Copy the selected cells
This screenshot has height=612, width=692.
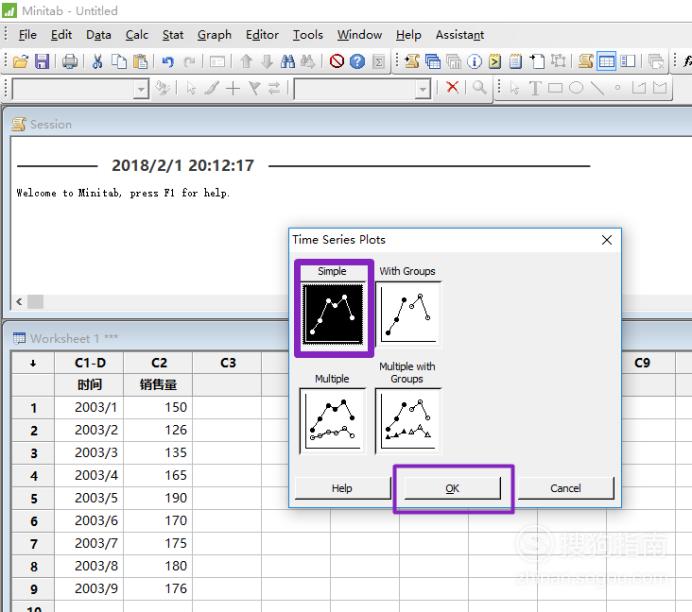point(119,61)
